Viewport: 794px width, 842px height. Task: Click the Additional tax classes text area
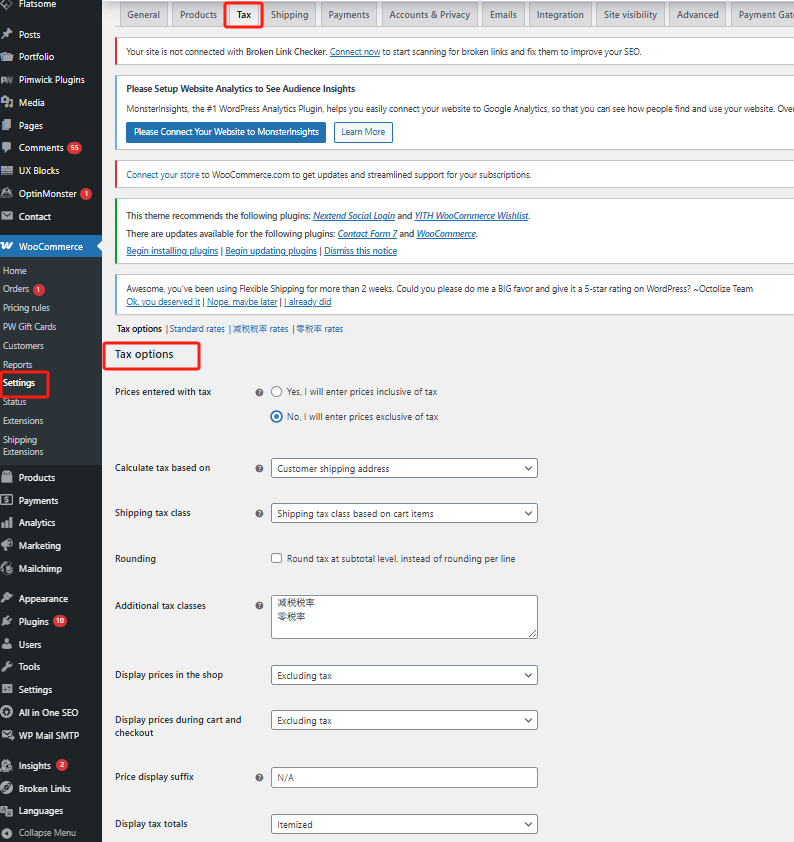coord(404,616)
